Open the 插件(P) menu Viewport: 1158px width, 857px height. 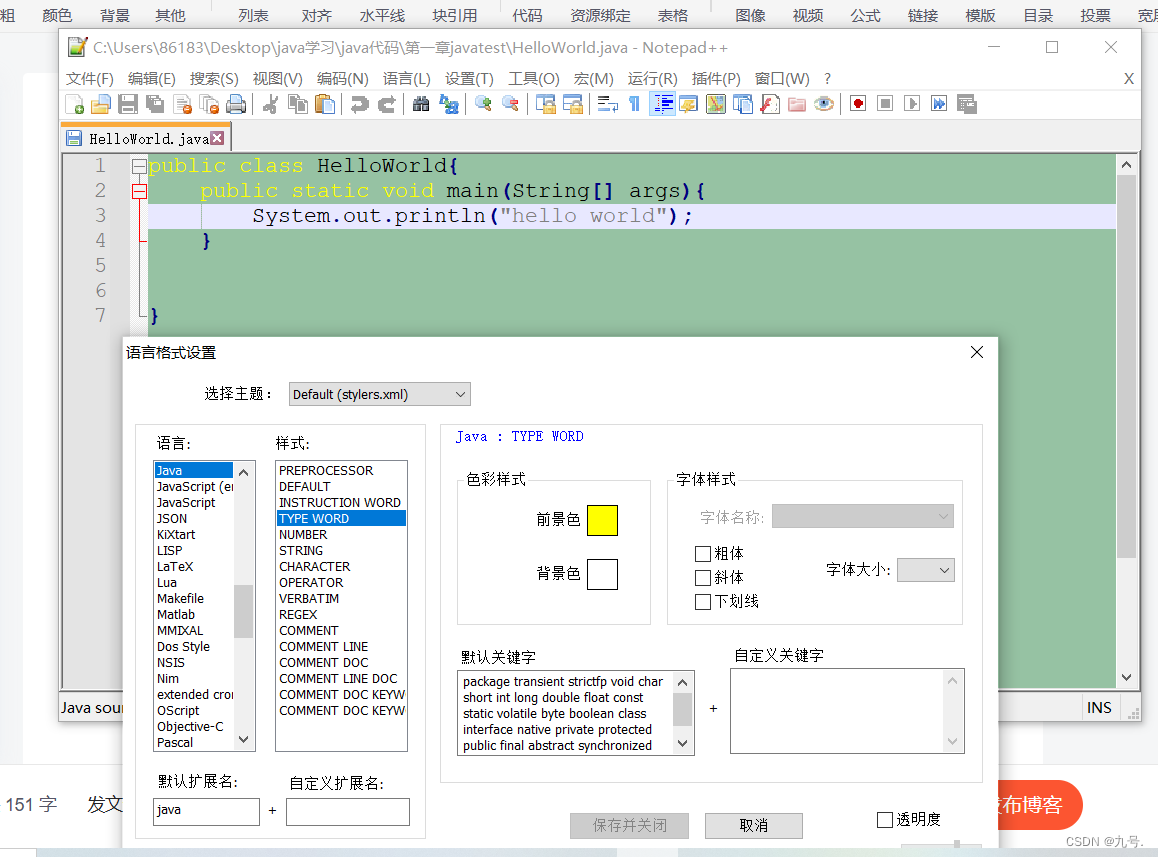point(716,78)
